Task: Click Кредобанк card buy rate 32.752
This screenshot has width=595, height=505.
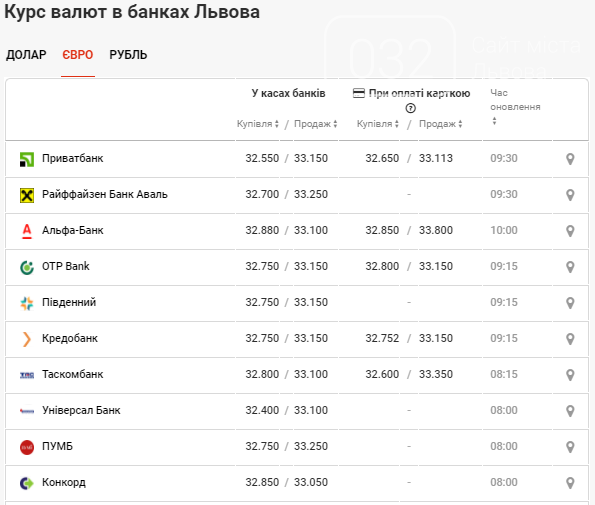Action: pyautogui.click(x=382, y=338)
